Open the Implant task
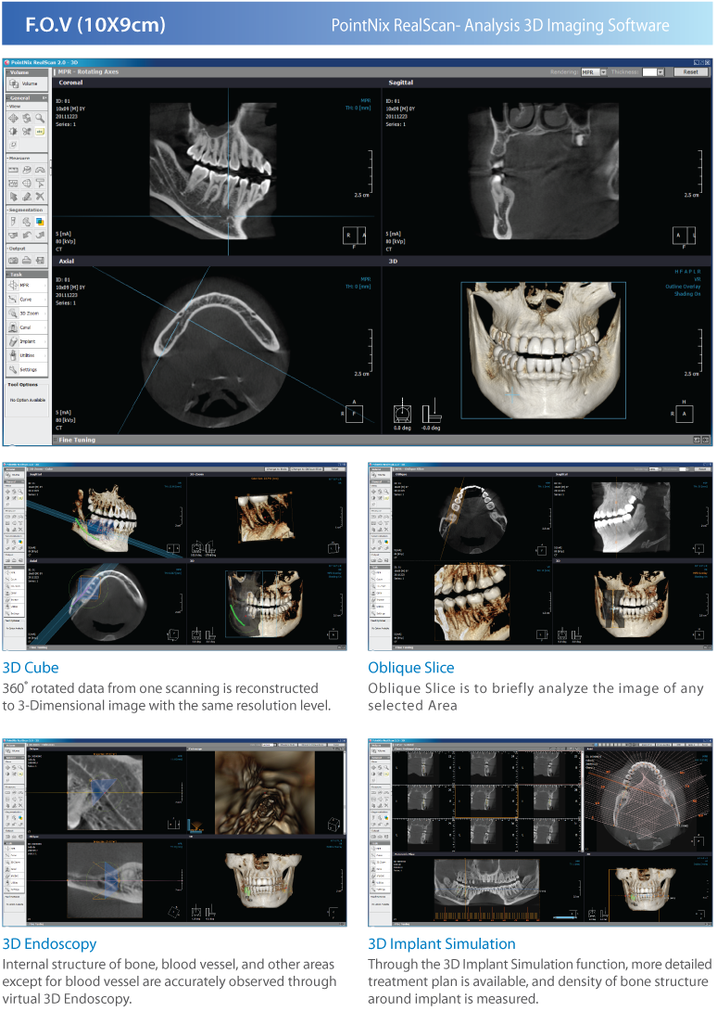Viewport: 717px width, 1024px height. click(x=26, y=341)
